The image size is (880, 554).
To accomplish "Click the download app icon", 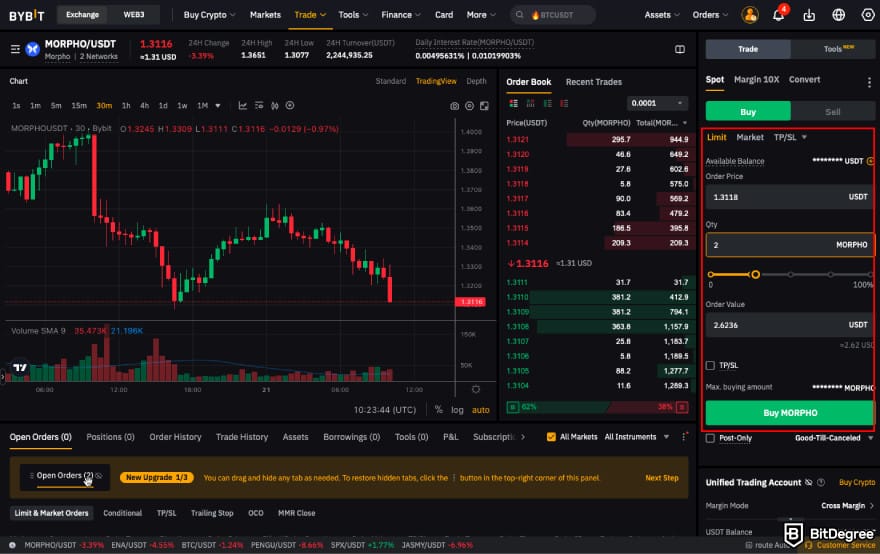I will [x=809, y=15].
